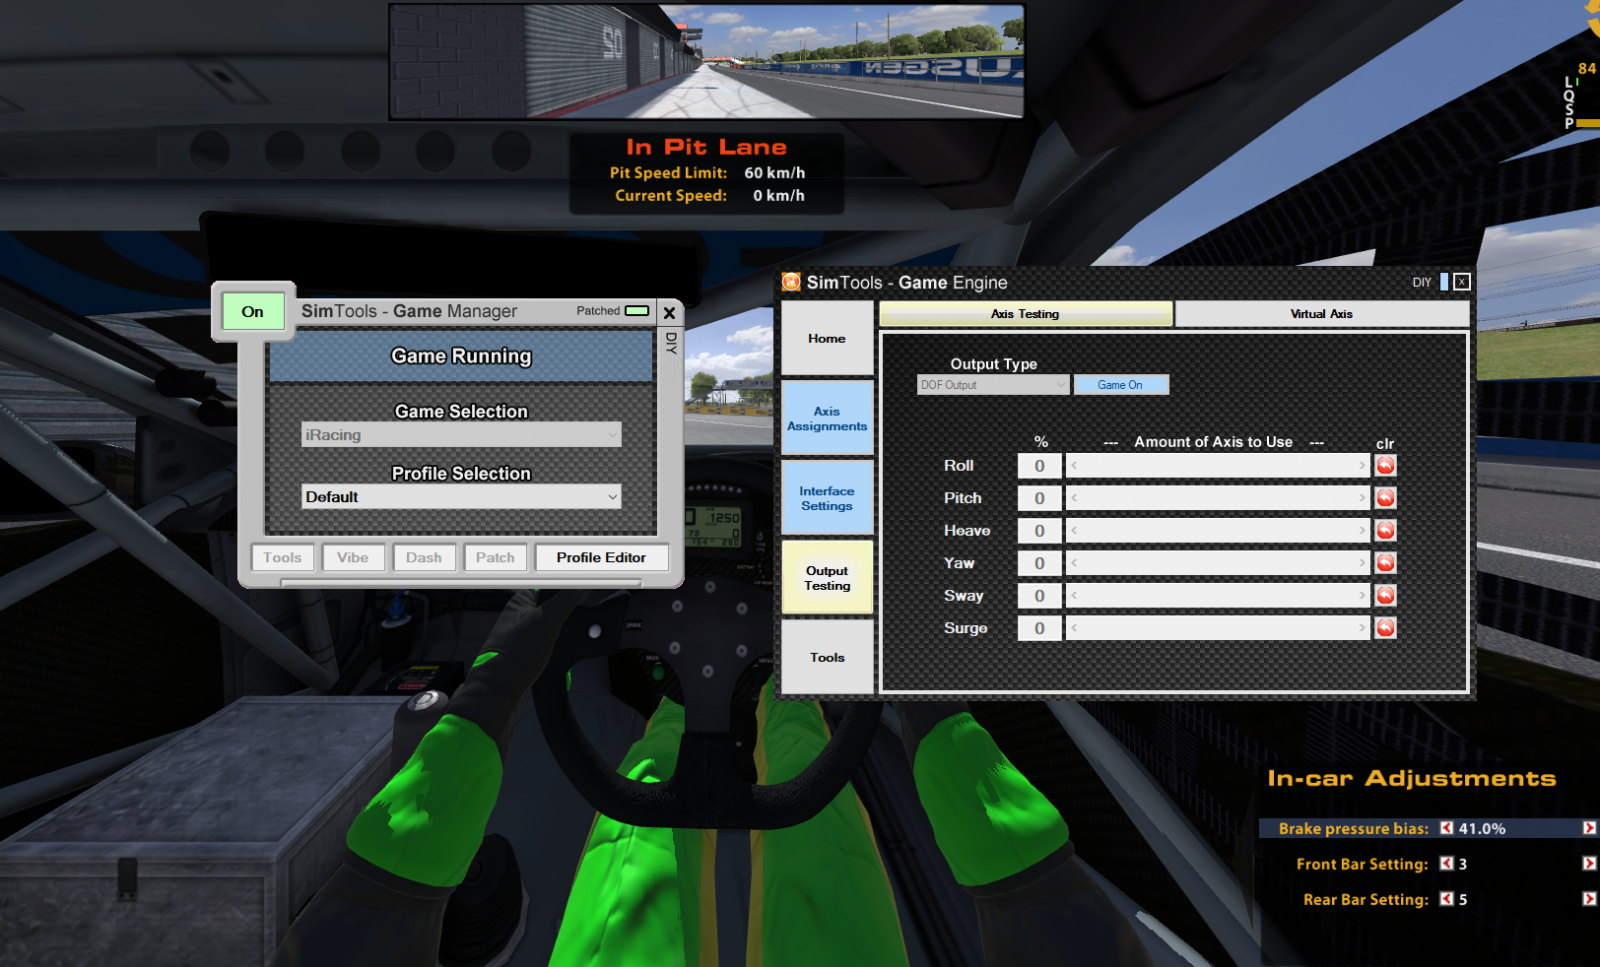Click the DIY label in Game Engine title
Image resolution: width=1600 pixels, height=967 pixels.
pyautogui.click(x=1421, y=283)
